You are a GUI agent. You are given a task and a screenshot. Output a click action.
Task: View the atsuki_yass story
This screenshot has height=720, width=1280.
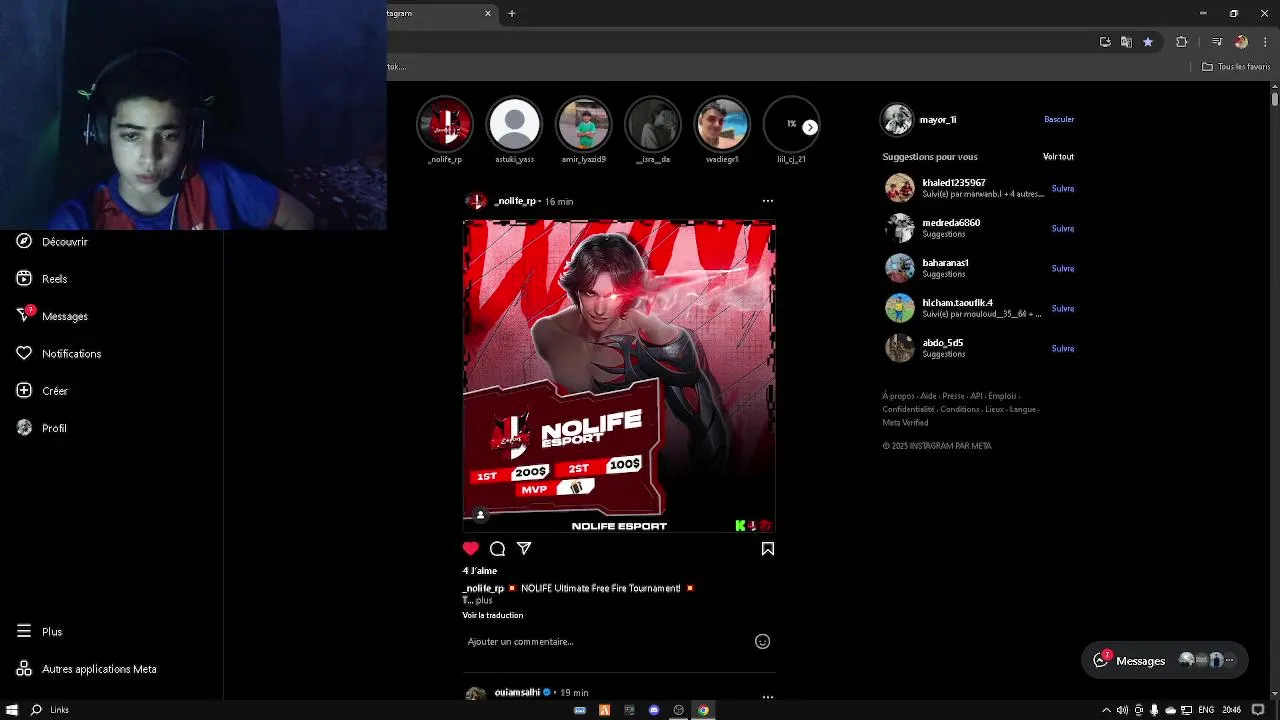[x=514, y=125]
